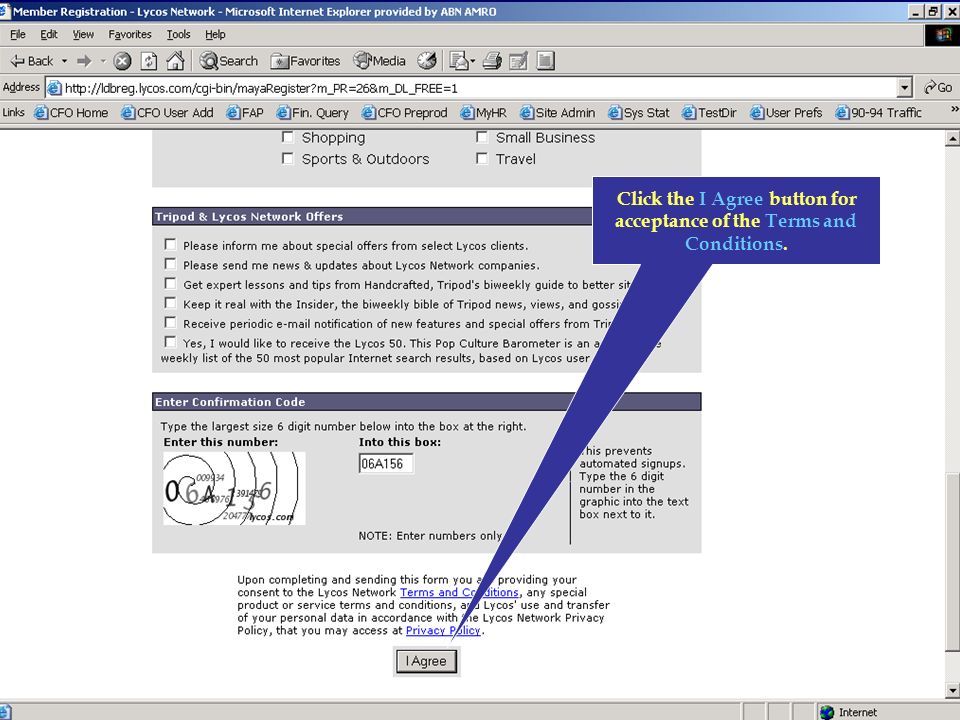Screen dimensions: 960x720
Task: Tick the Handcrafted expert lessons checkbox
Action: (x=170, y=284)
